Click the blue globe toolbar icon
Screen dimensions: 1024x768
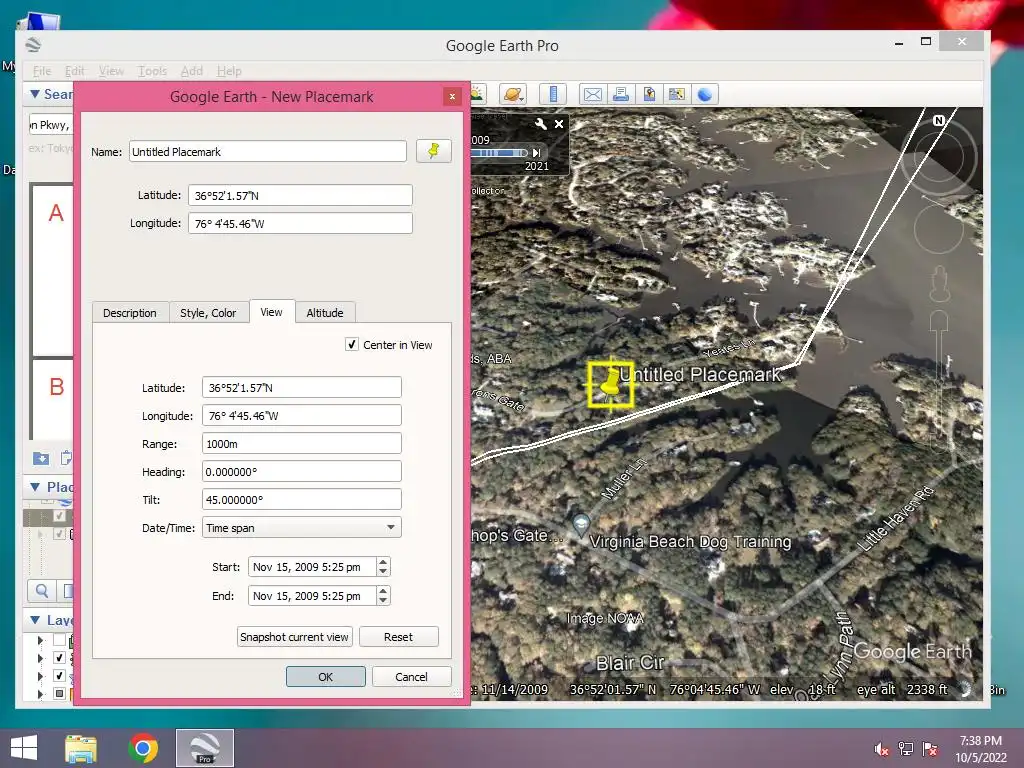point(705,94)
